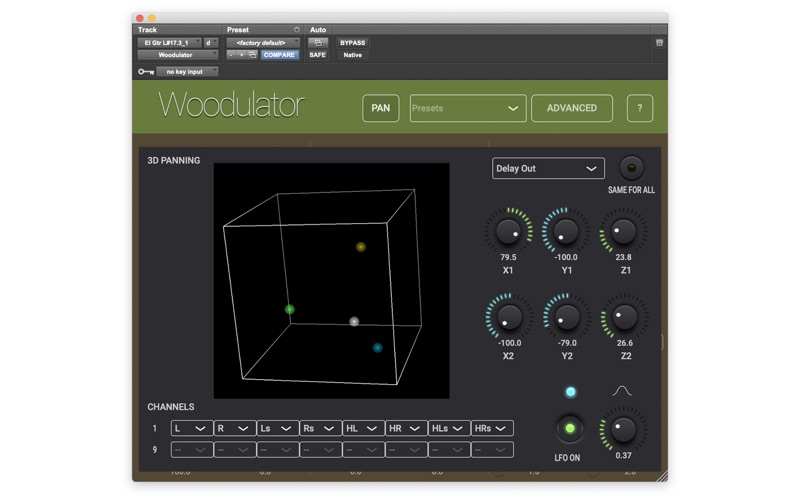Click the white sphere in 3D cube
Image resolution: width=800 pixels, height=500 pixels.
click(354, 321)
